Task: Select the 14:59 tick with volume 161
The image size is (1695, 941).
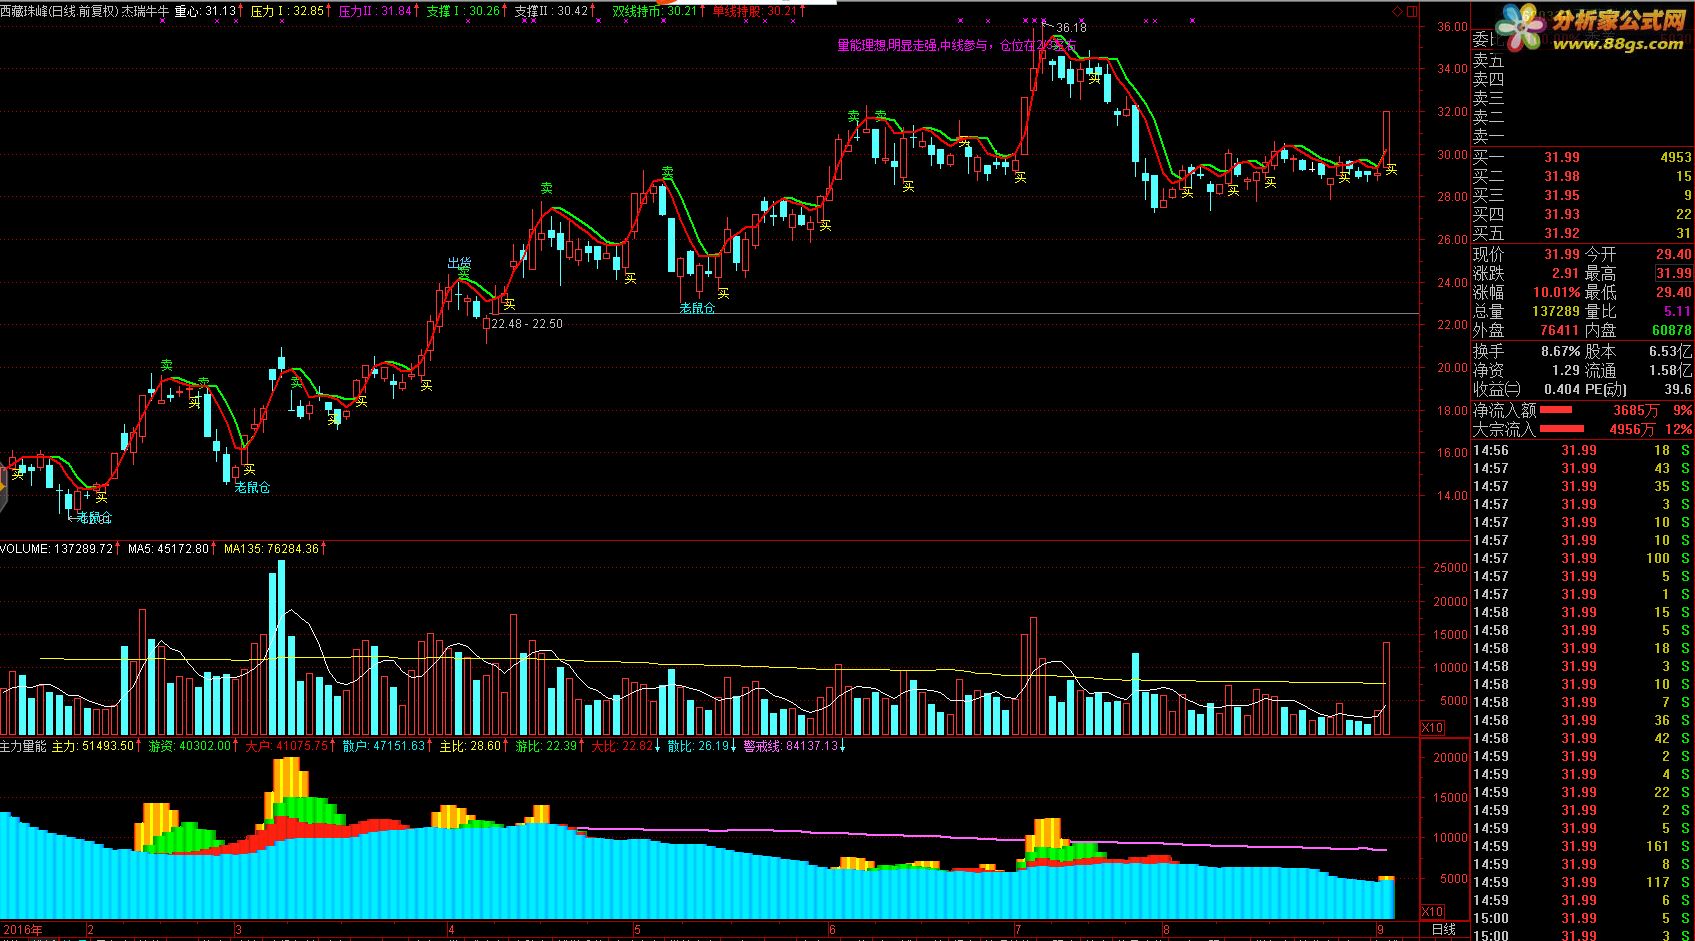Action: [1583, 846]
